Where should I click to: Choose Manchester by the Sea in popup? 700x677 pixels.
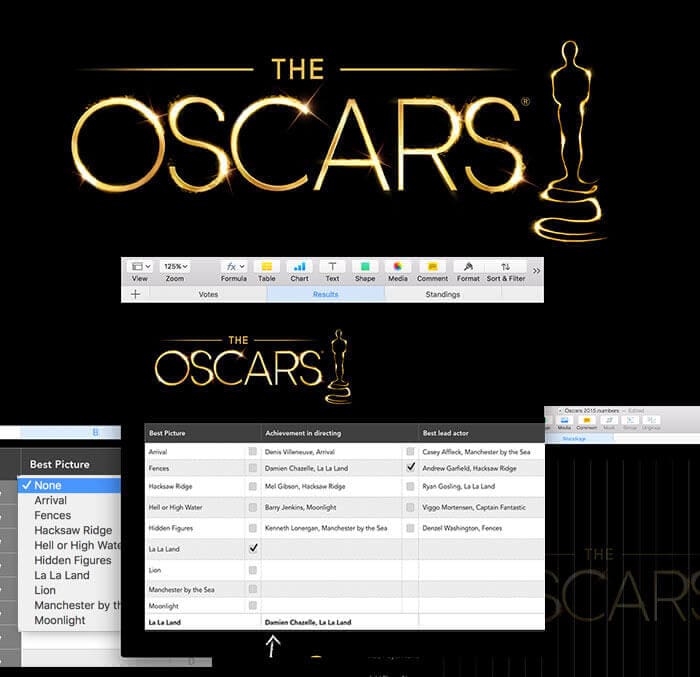point(69,605)
